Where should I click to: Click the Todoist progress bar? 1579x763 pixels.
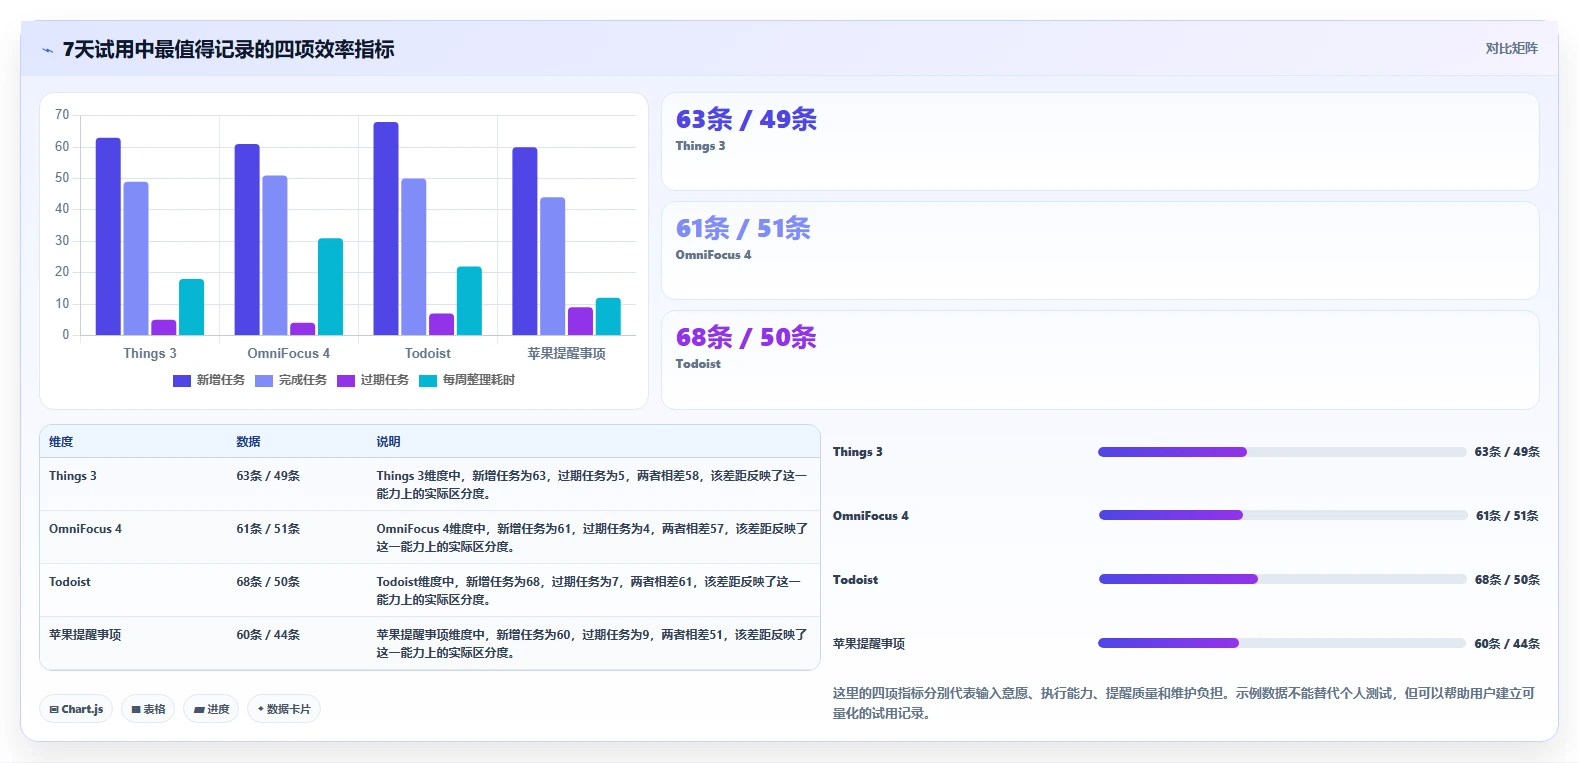(1283, 579)
